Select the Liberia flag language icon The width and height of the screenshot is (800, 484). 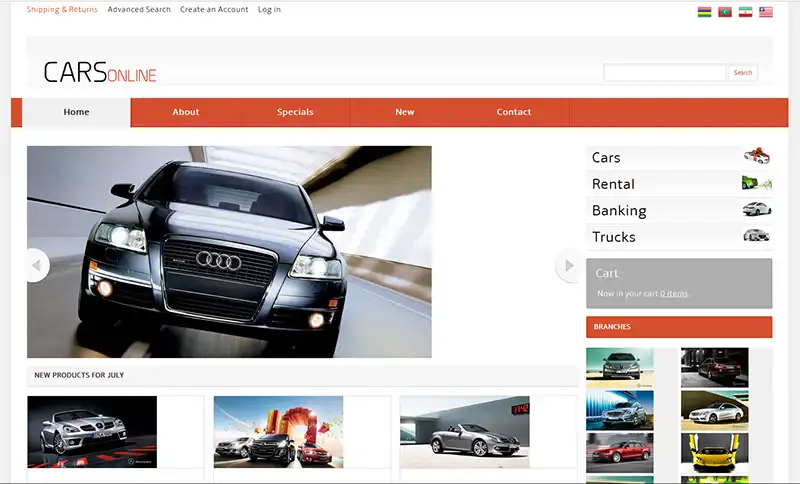766,12
